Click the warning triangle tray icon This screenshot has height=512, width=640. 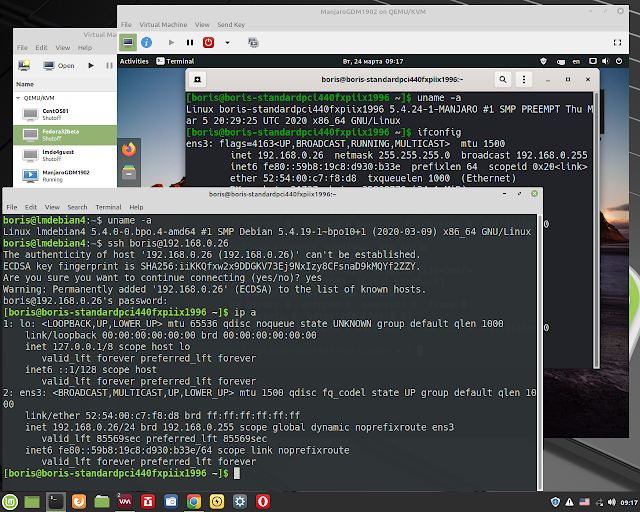[569, 502]
